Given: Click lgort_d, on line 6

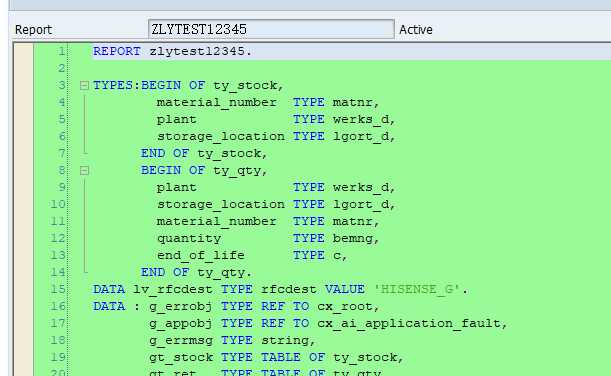Looking at the screenshot, I should click(x=364, y=137).
